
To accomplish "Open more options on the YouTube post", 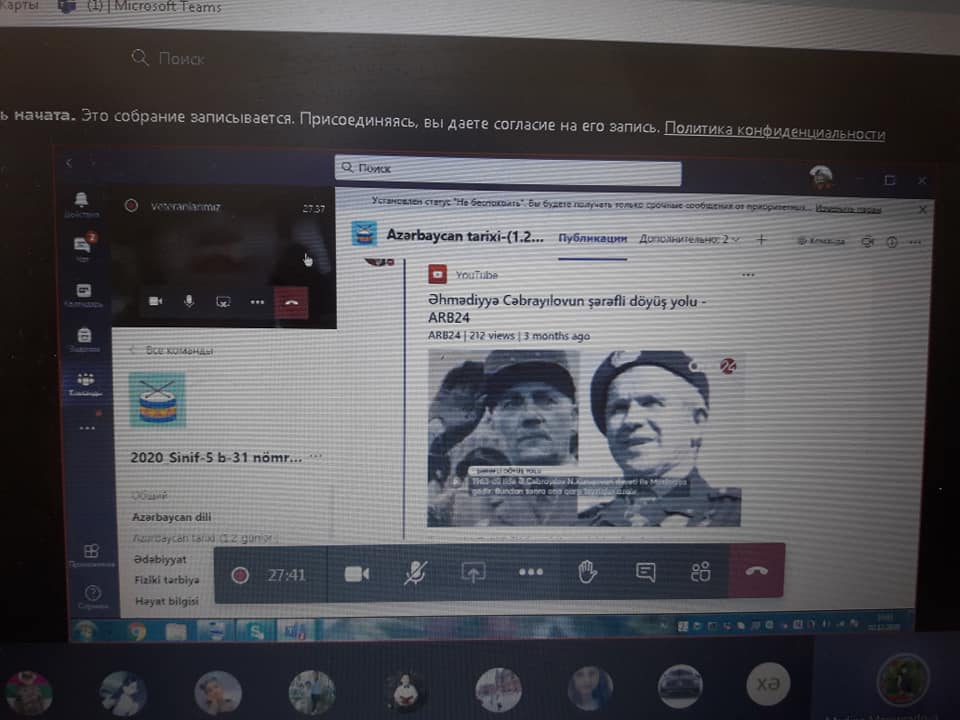I will pos(748,275).
